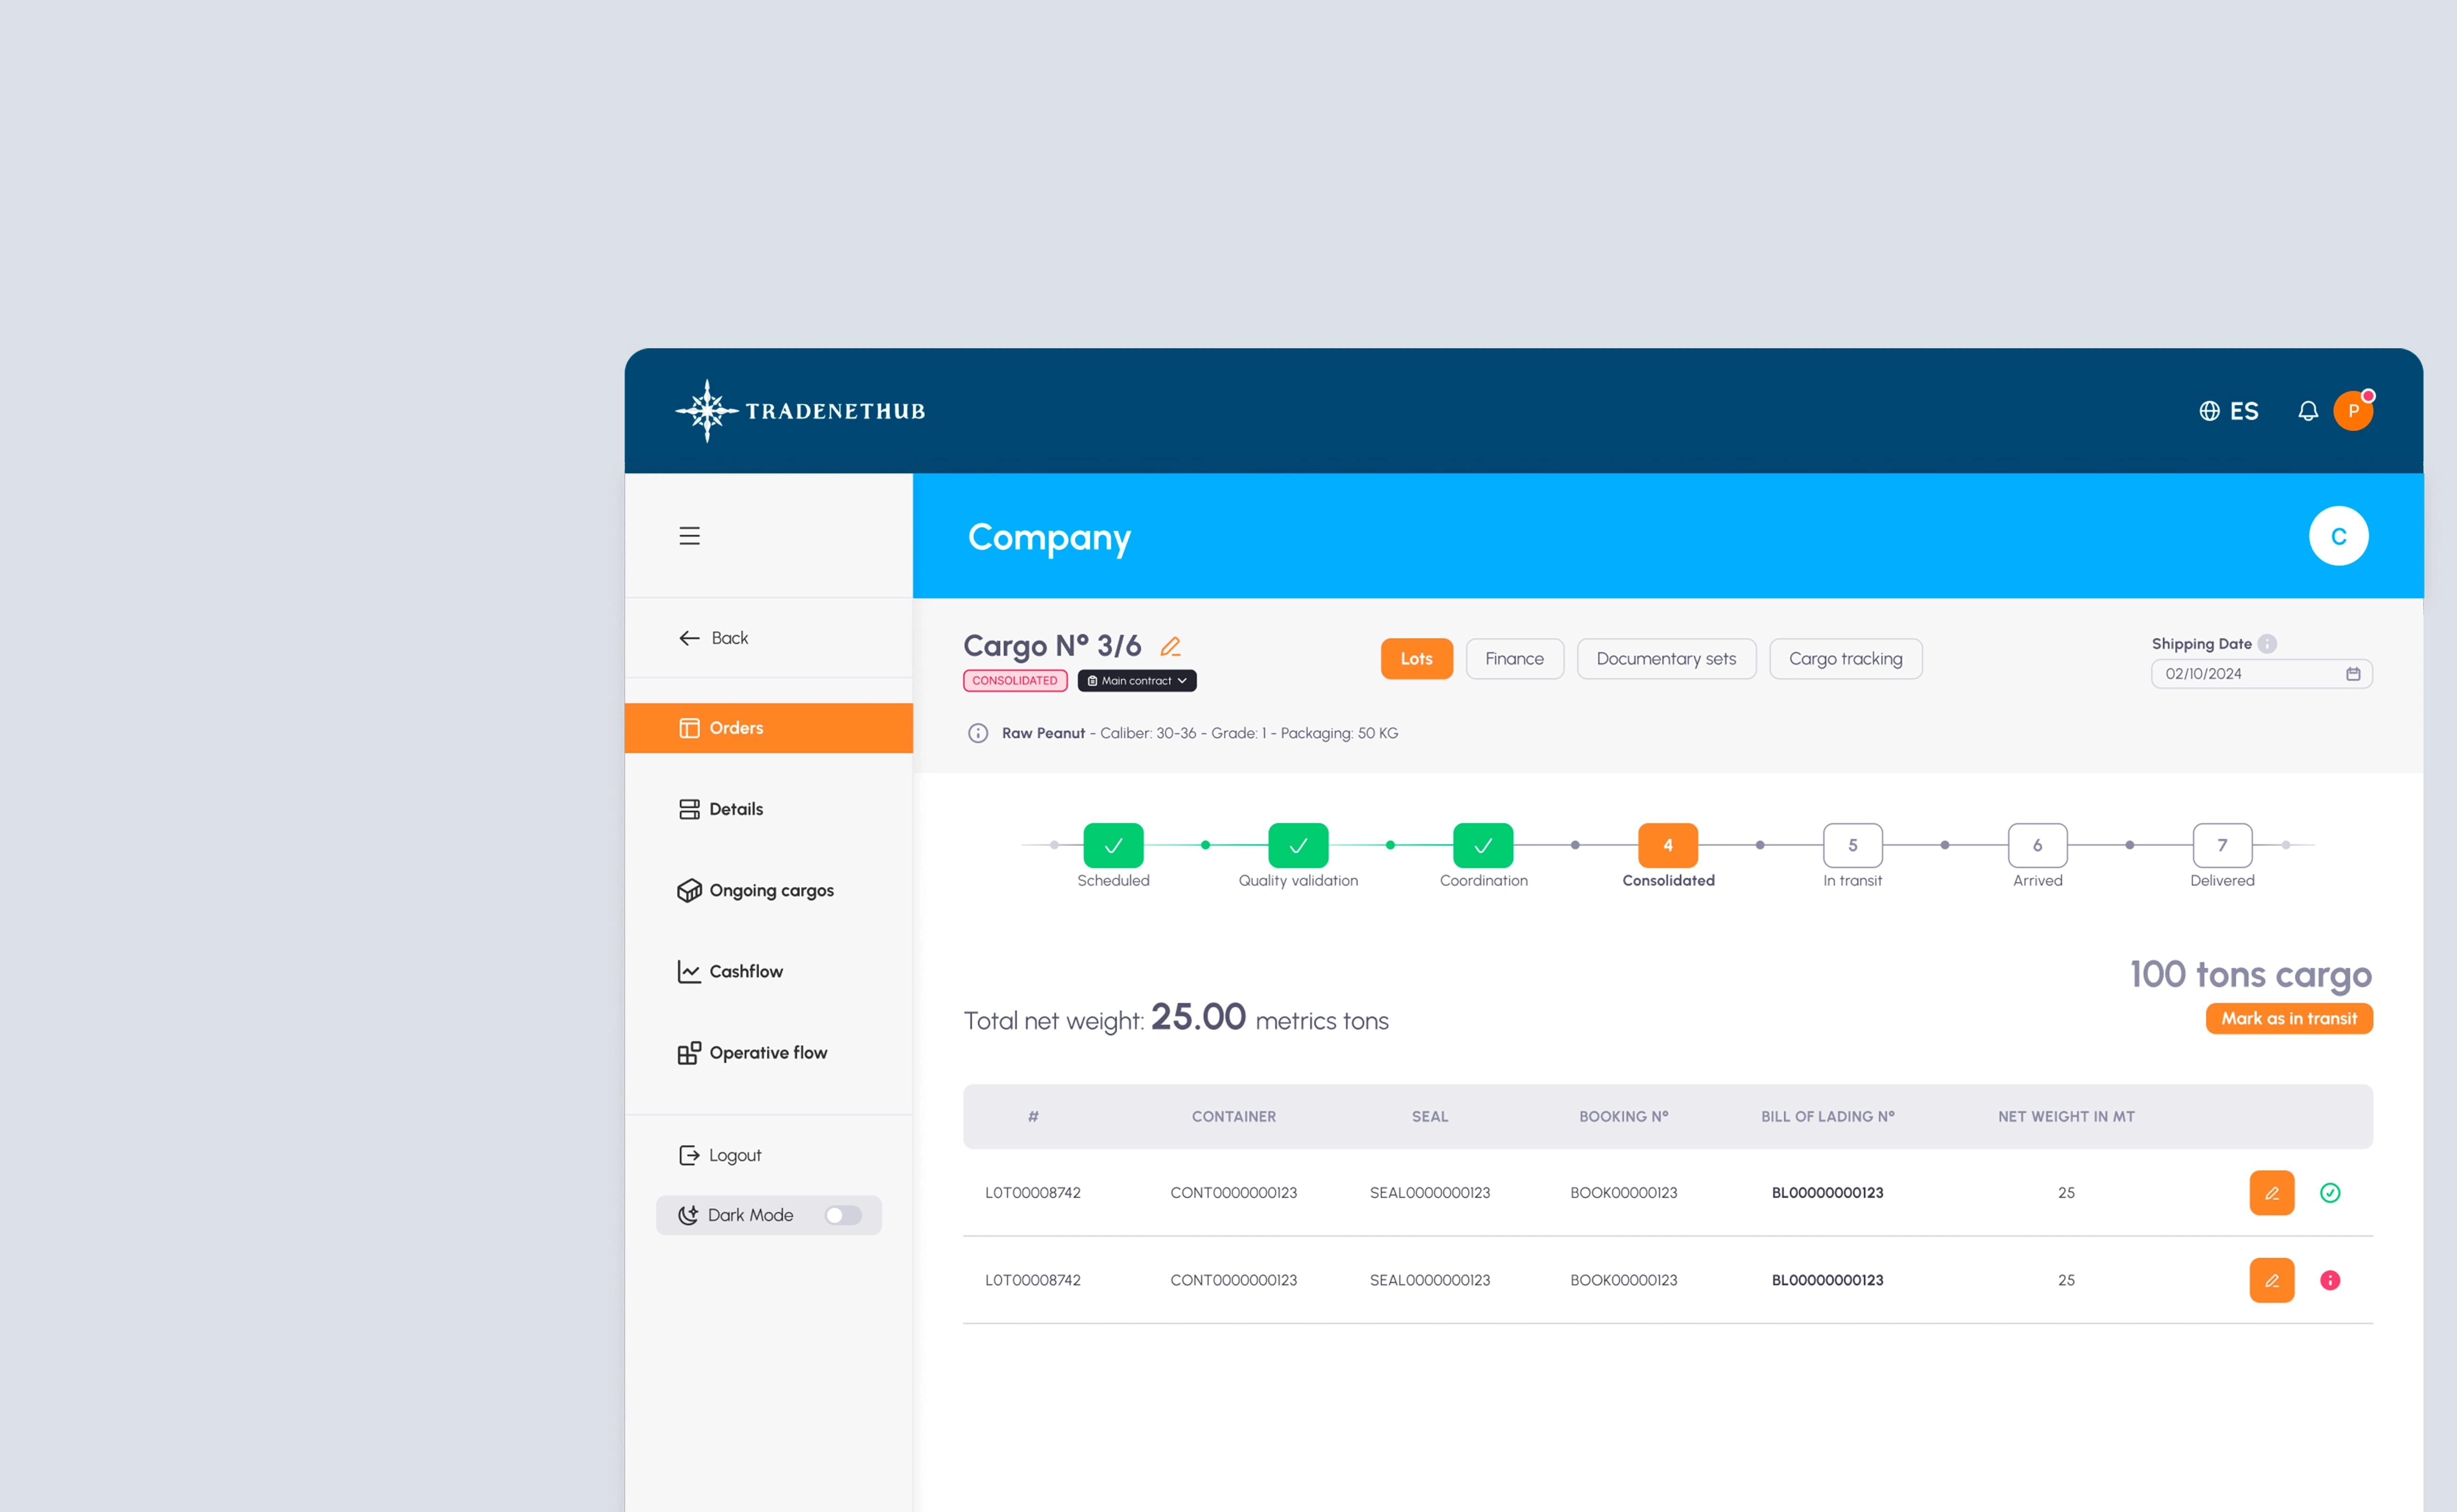2457x1512 pixels.
Task: Switch to the Finance tab
Action: click(x=1514, y=659)
